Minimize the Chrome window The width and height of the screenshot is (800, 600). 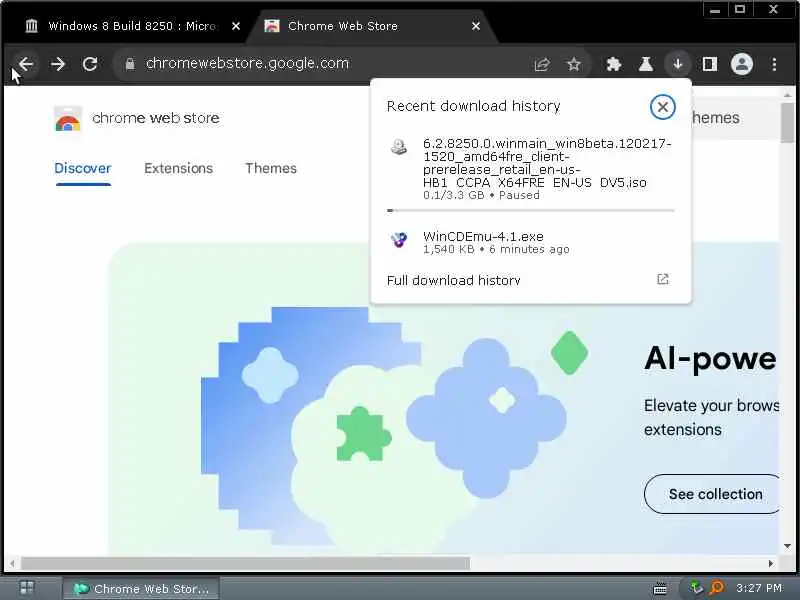click(x=715, y=10)
